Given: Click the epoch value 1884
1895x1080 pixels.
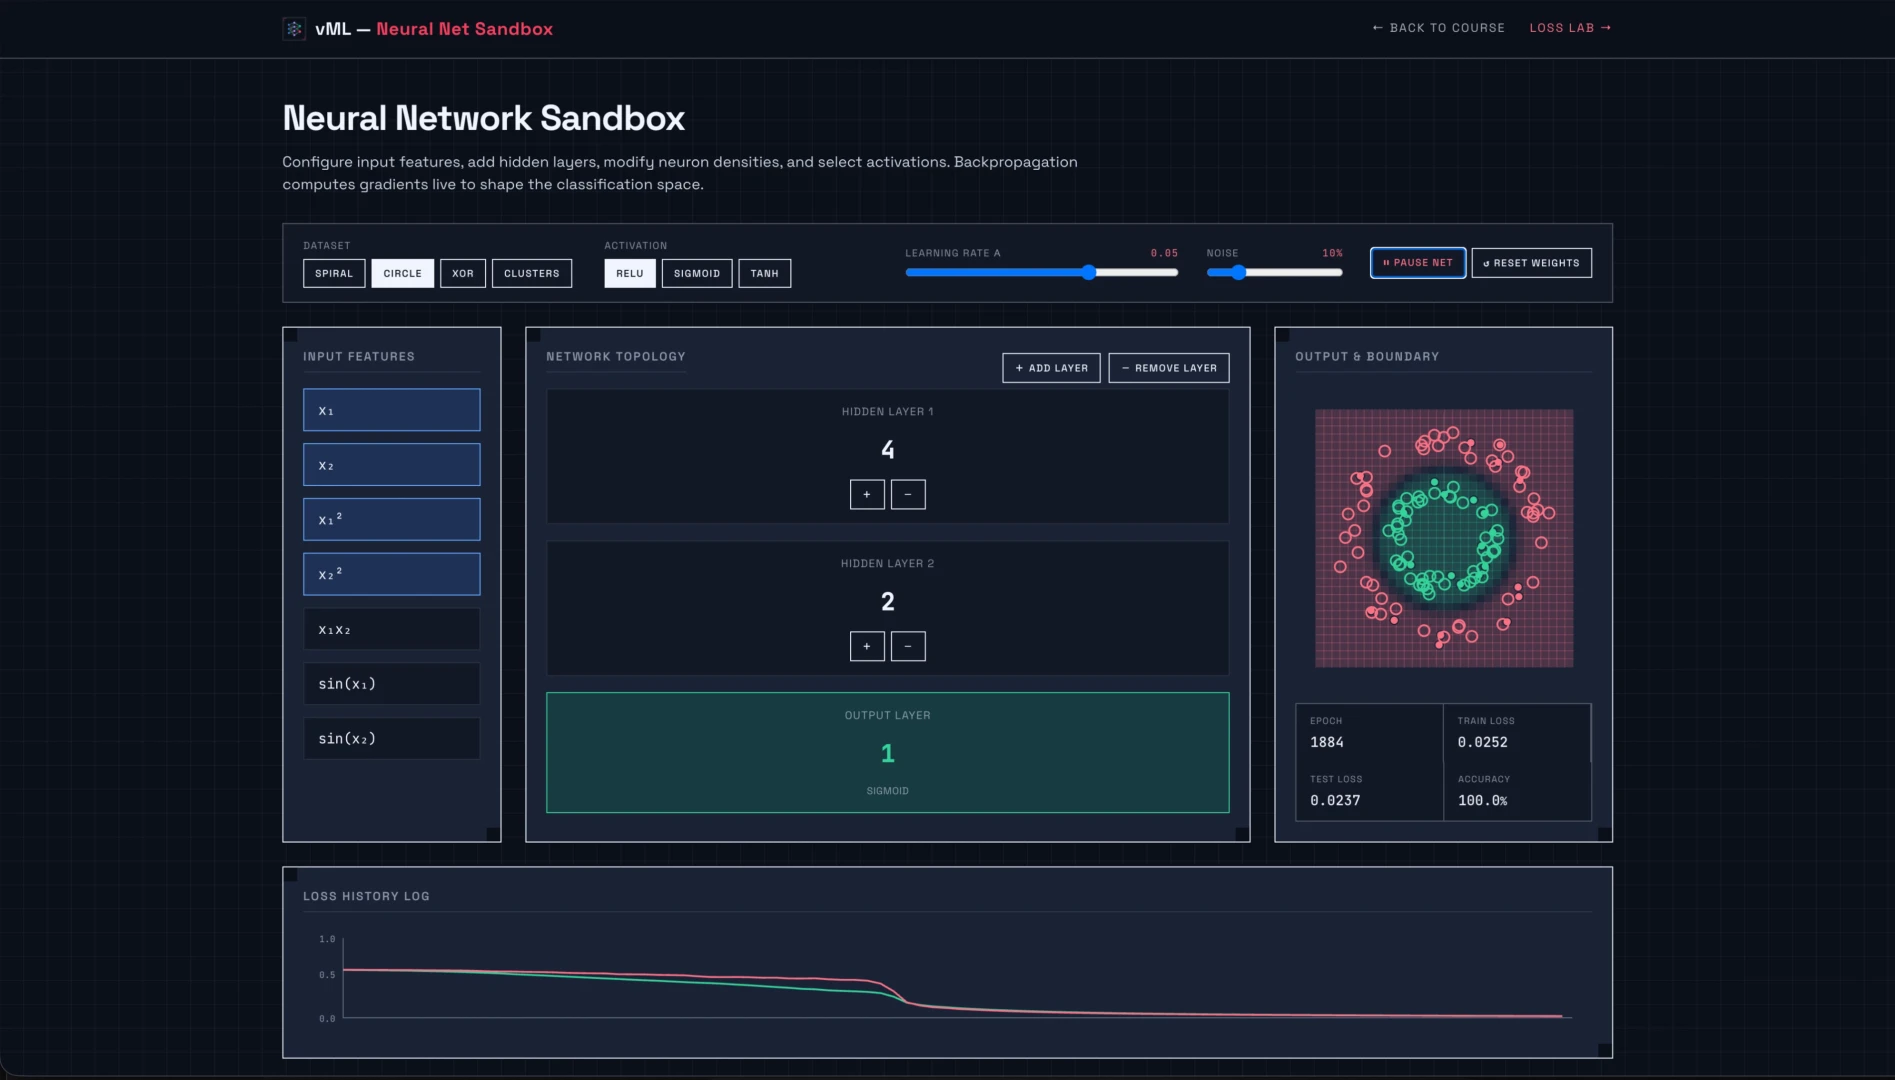Looking at the screenshot, I should [x=1327, y=742].
